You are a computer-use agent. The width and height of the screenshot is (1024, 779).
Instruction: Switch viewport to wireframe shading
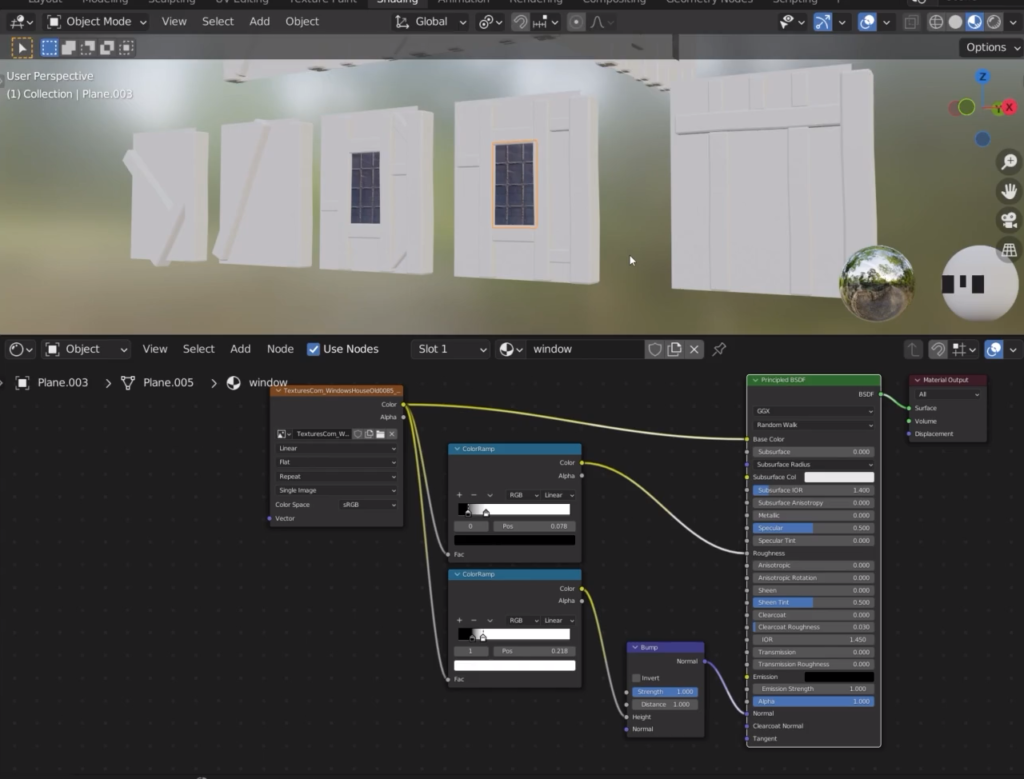[936, 22]
